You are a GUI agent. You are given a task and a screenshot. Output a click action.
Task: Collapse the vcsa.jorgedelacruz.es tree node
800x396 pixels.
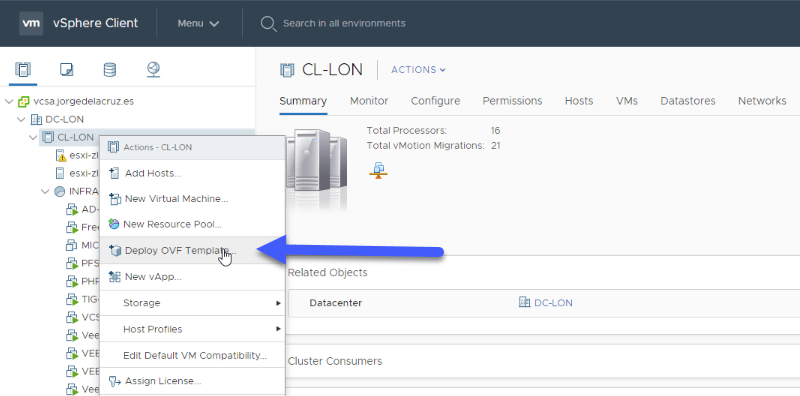(x=9, y=101)
